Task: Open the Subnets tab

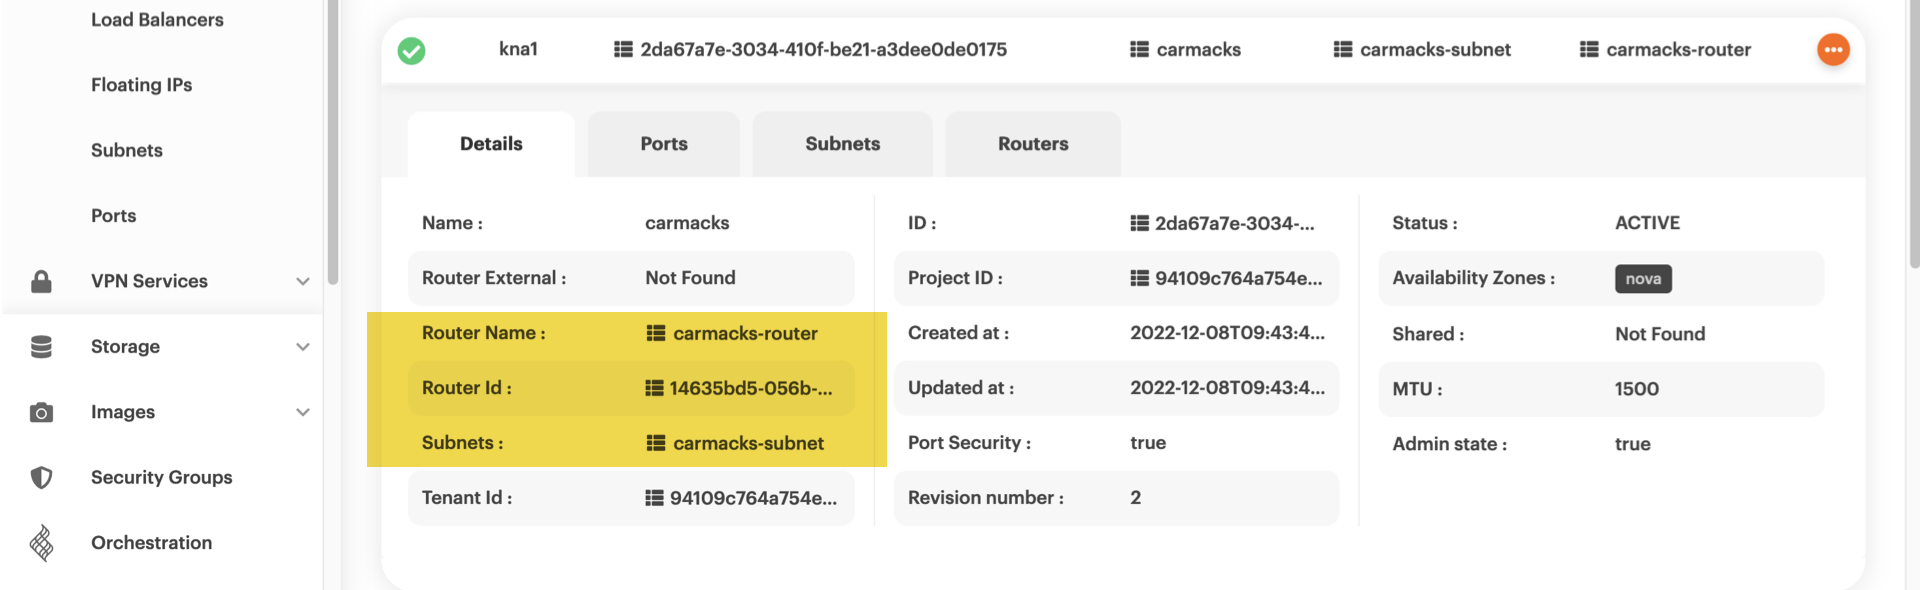Action: 842,143
